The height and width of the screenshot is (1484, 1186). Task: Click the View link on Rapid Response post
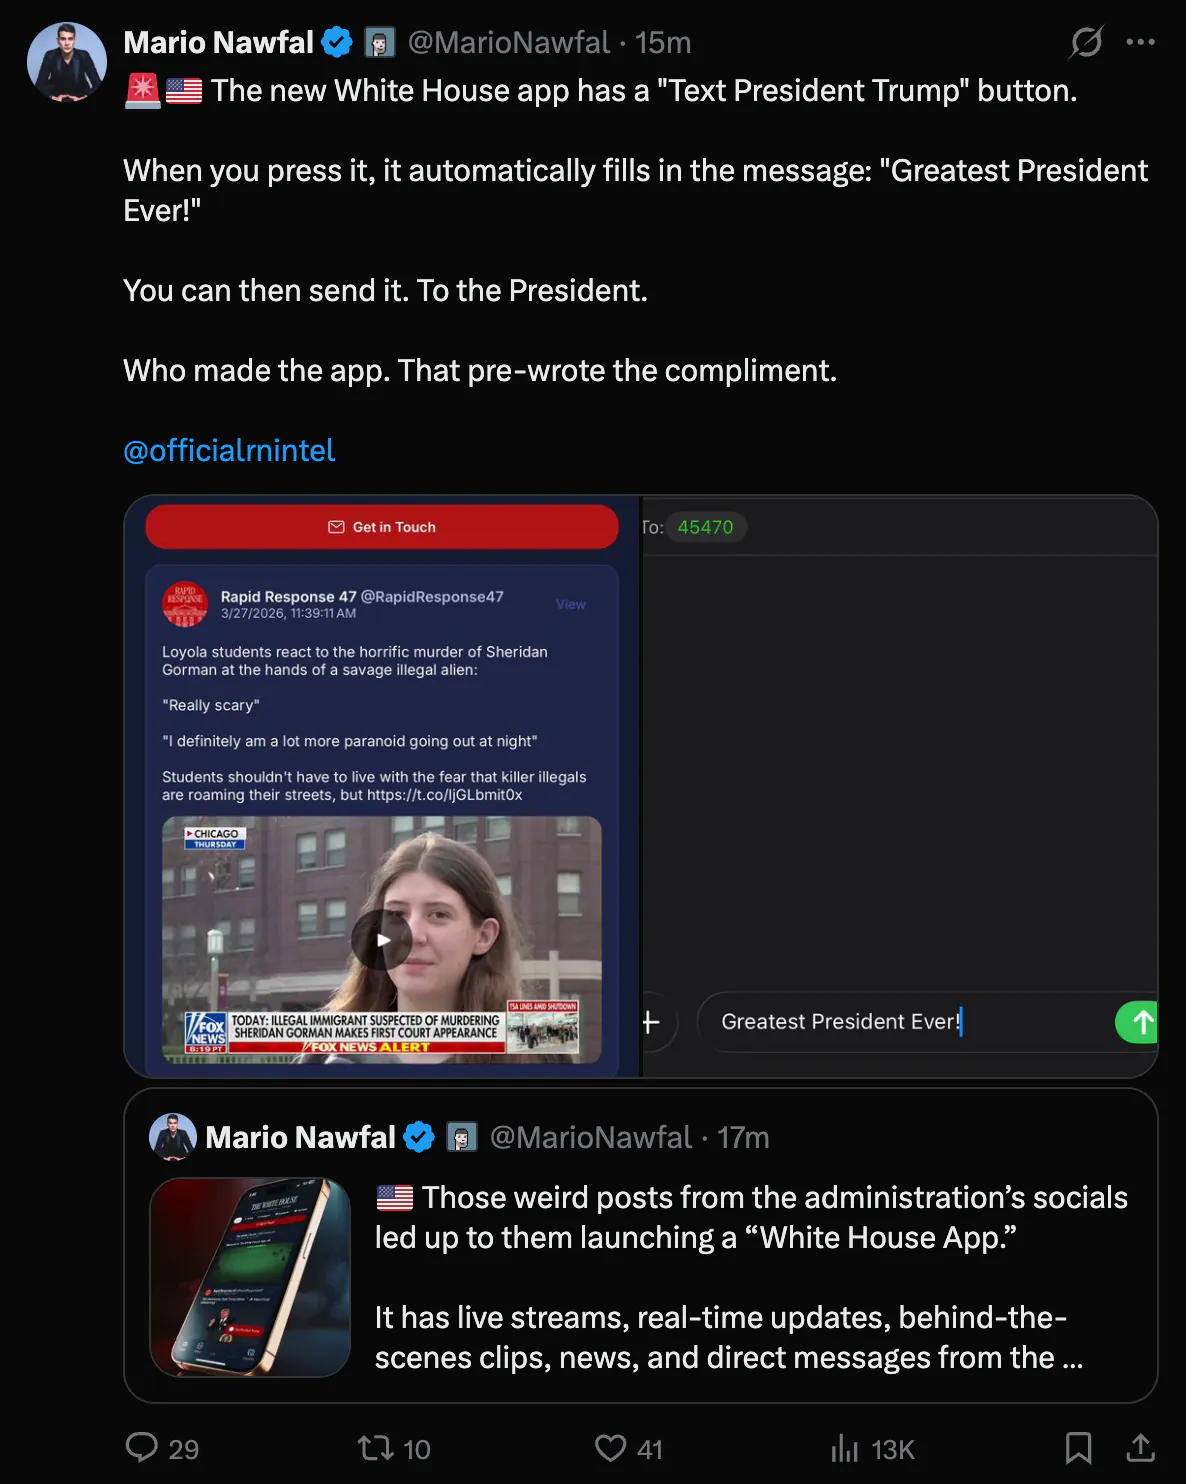click(571, 604)
